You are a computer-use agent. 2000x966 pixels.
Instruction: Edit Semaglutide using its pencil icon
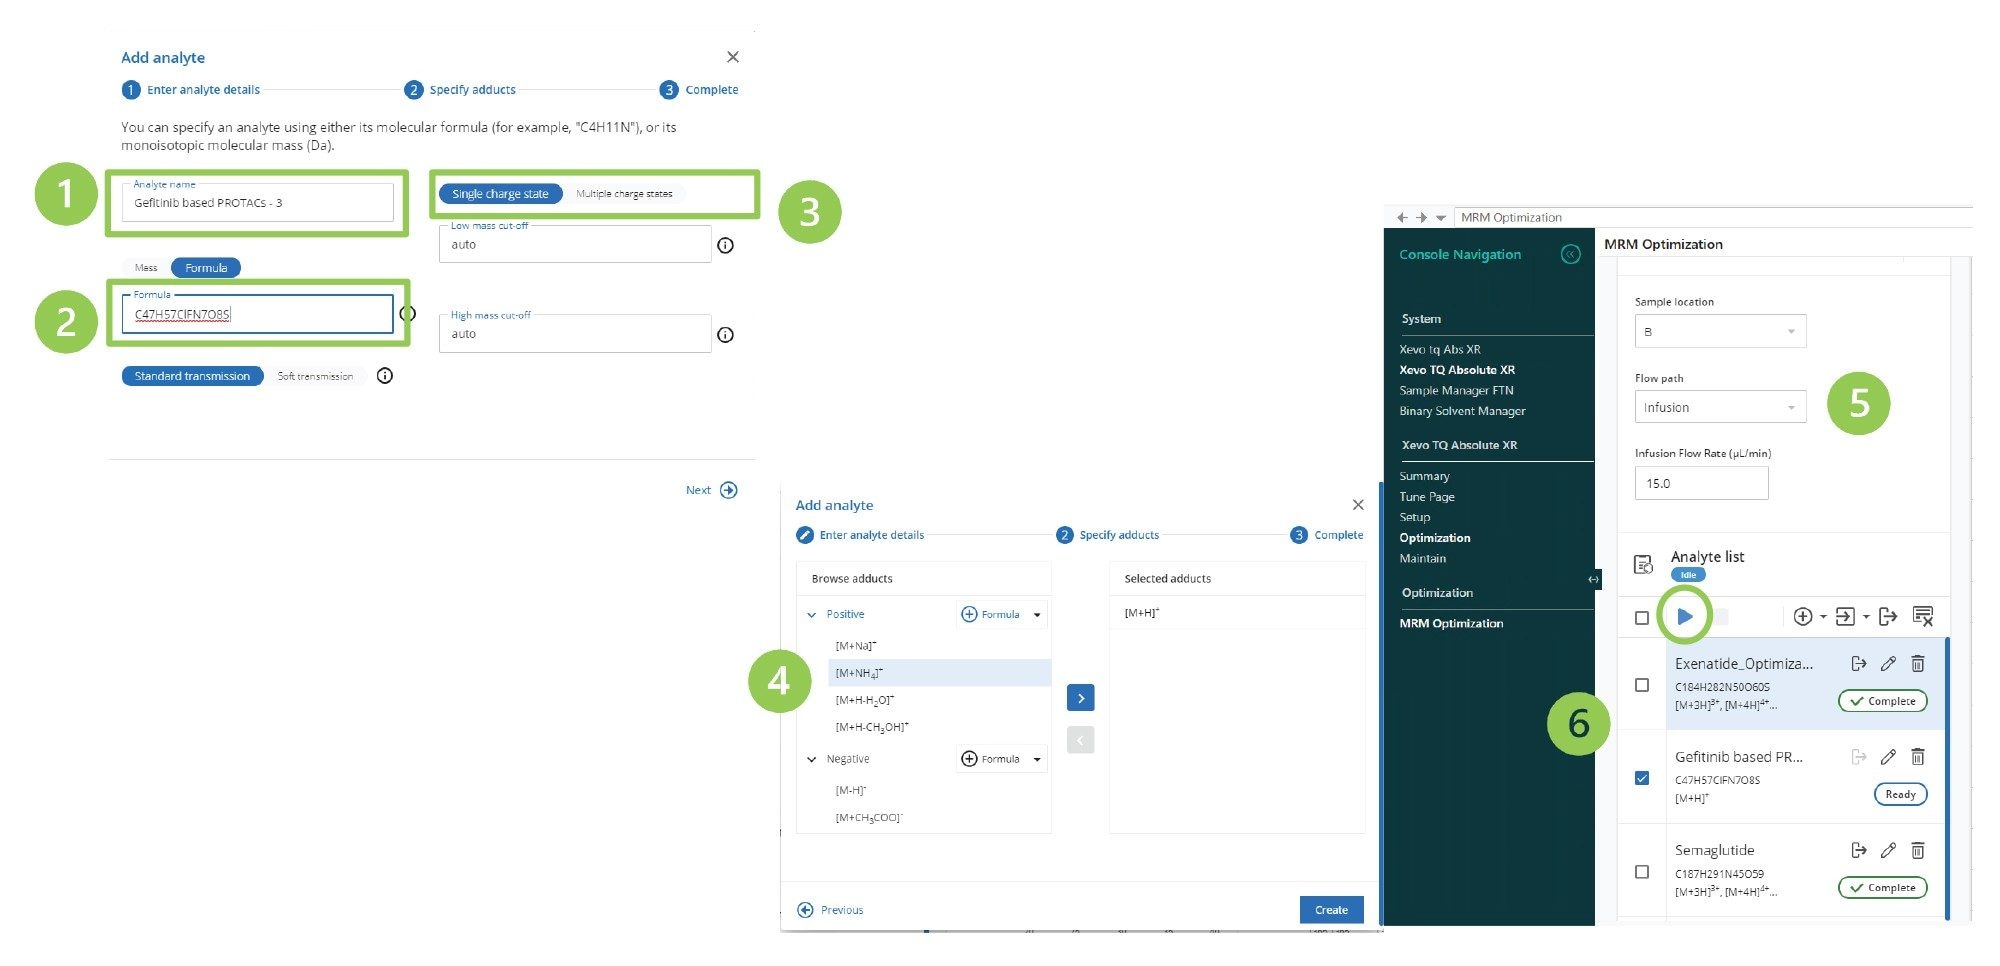(x=1888, y=850)
